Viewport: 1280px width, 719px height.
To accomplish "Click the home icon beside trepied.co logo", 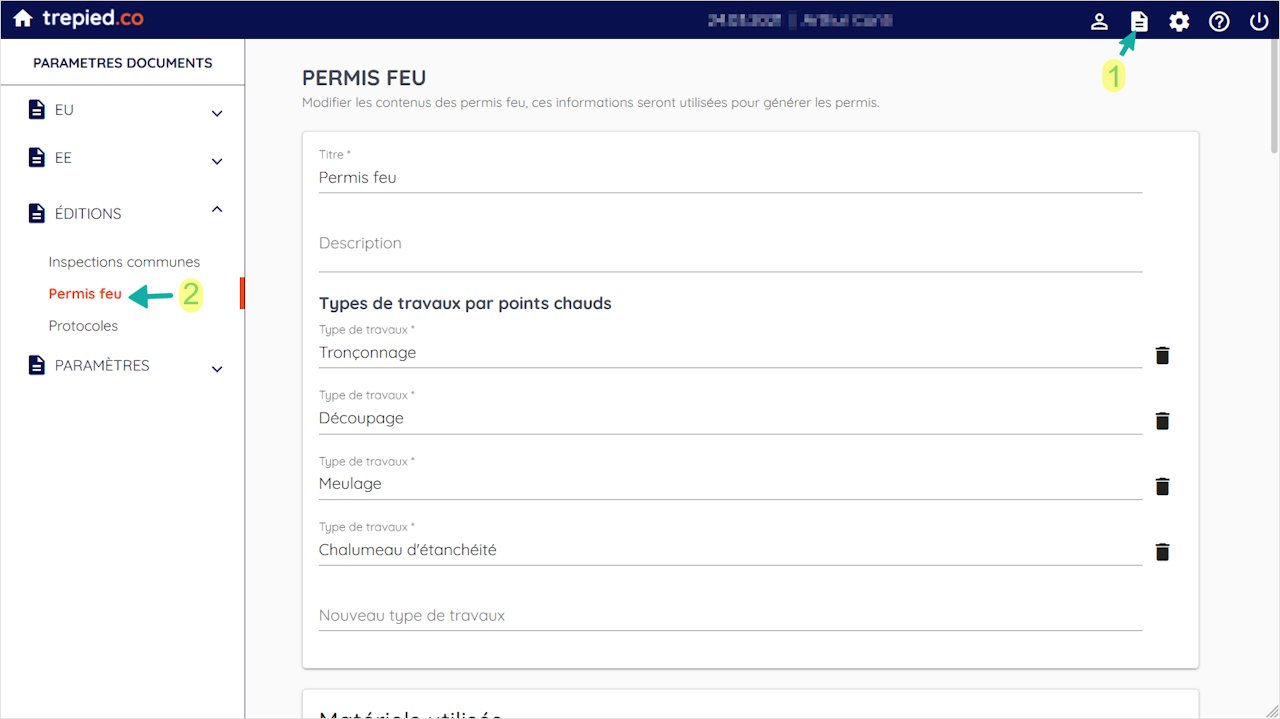I will [x=23, y=19].
